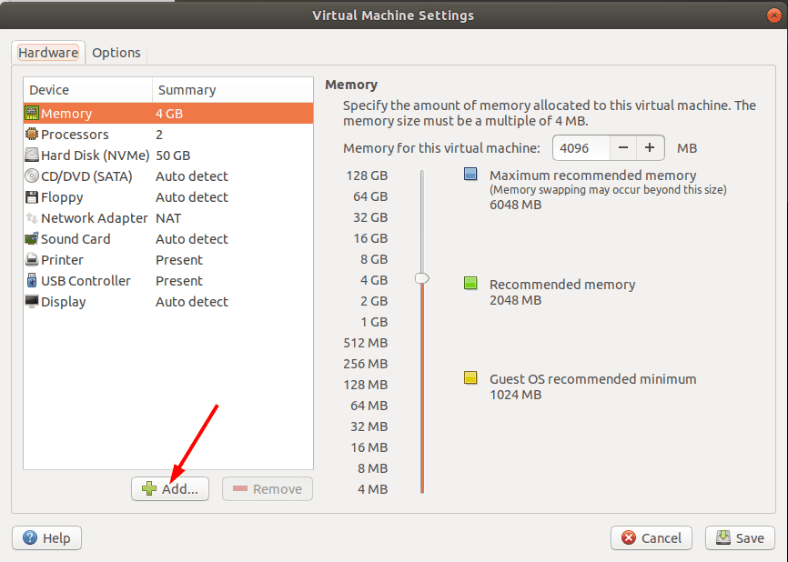
Task: Click the CD/DVD (SATA) disc icon
Action: (32, 176)
